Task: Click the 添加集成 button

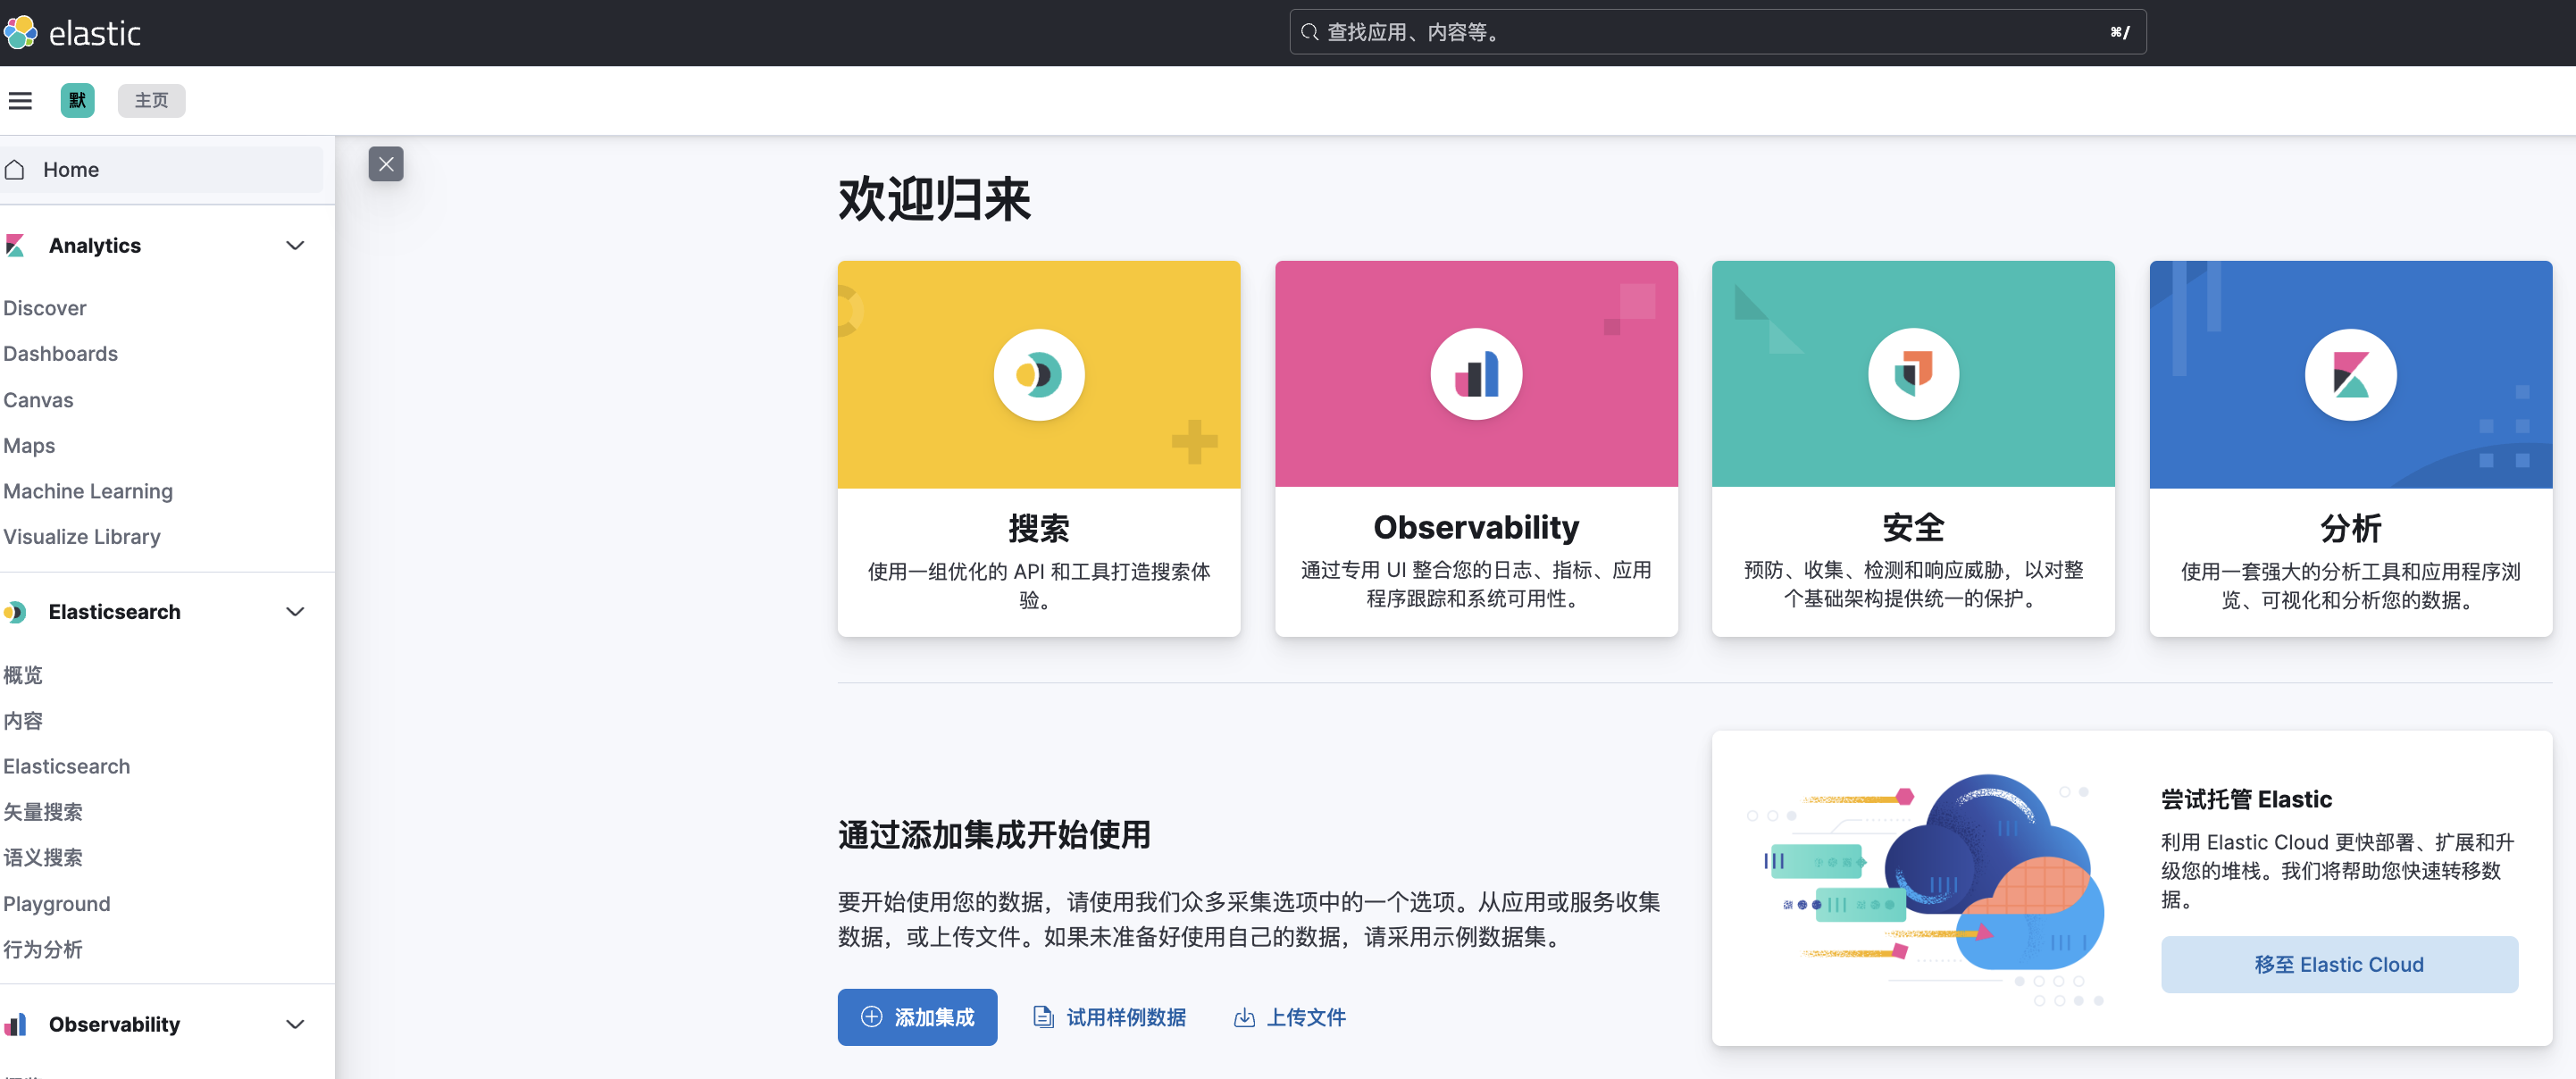Action: [917, 1017]
